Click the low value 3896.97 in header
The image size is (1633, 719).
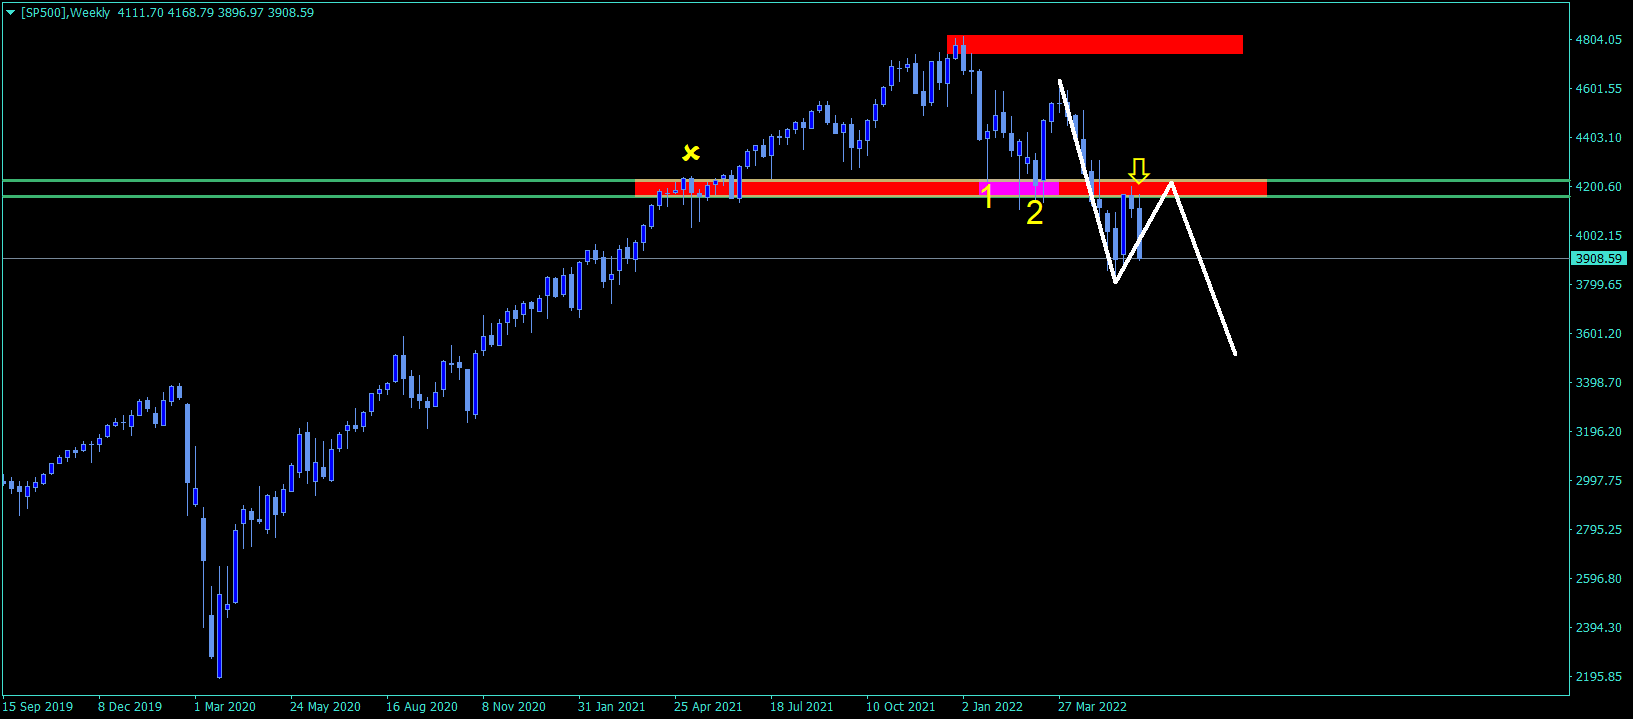240,13
